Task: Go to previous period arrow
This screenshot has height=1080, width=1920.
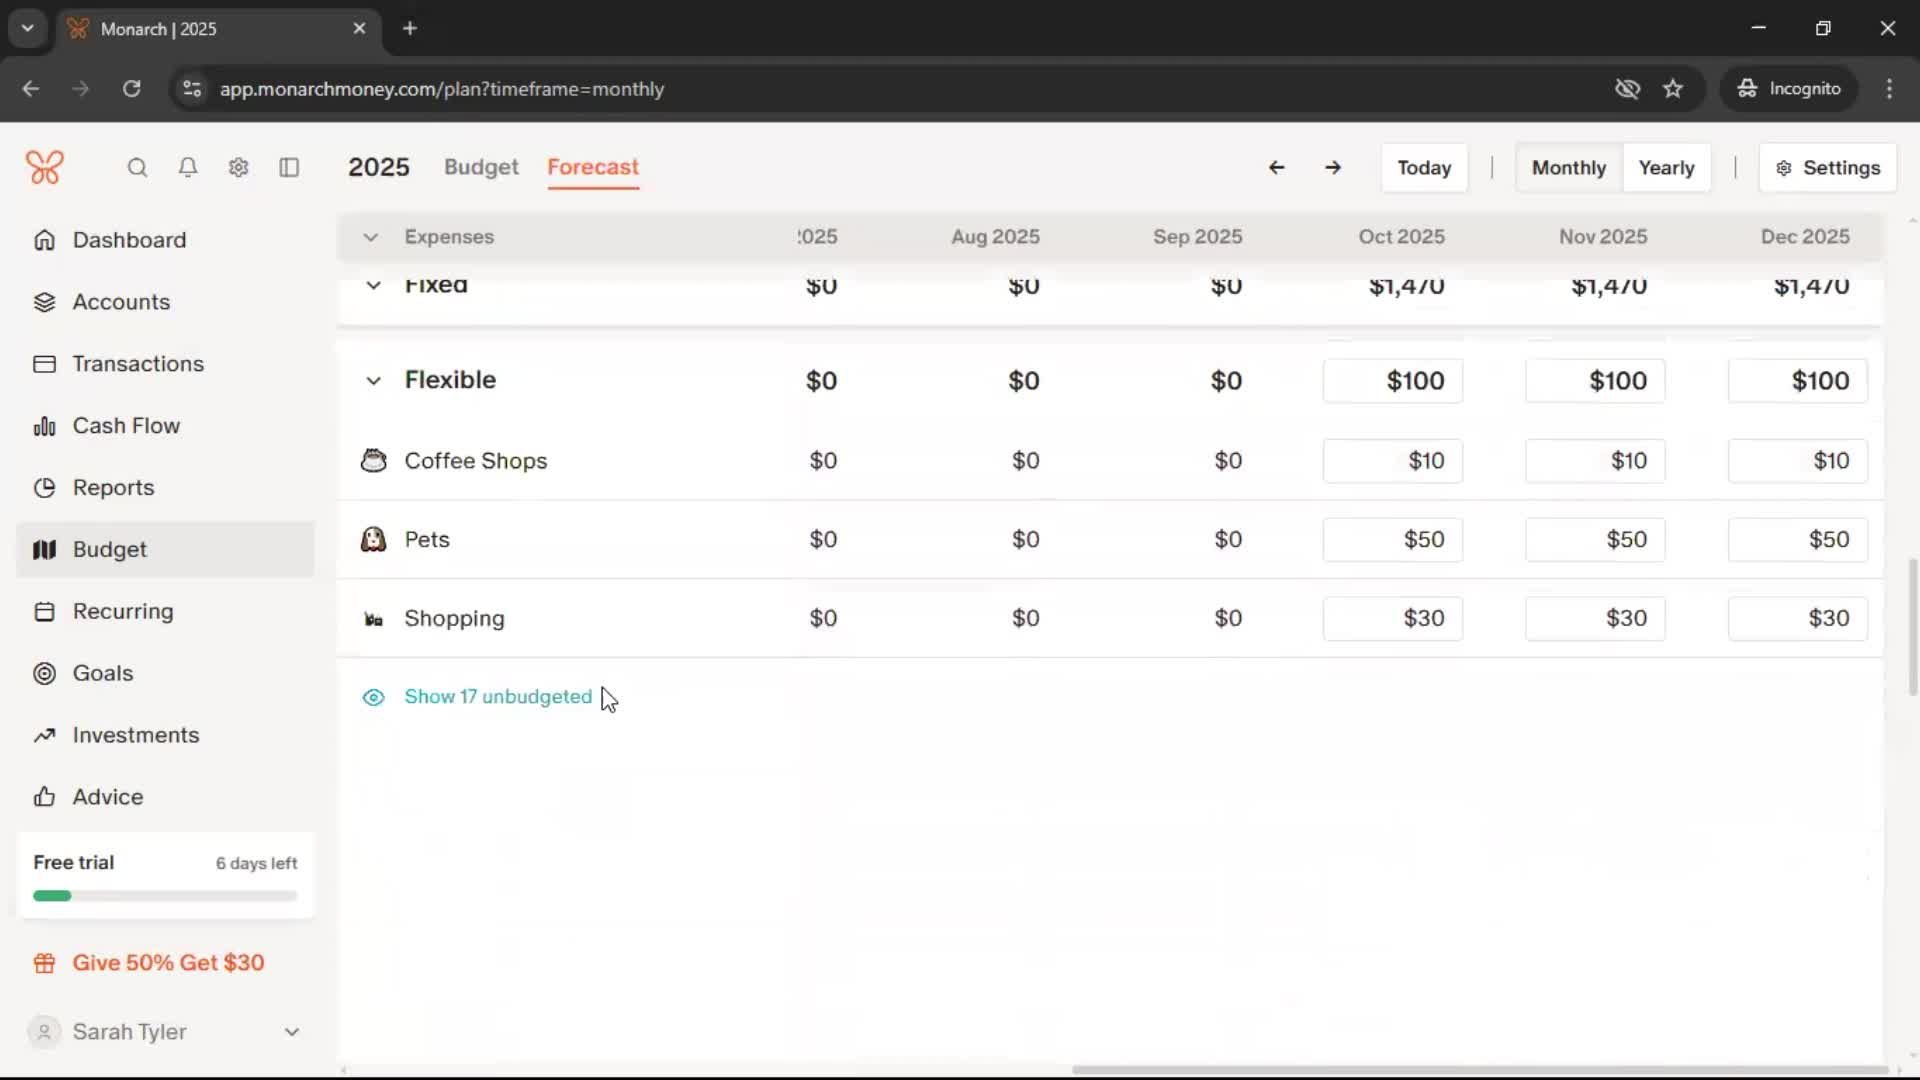Action: coord(1276,168)
